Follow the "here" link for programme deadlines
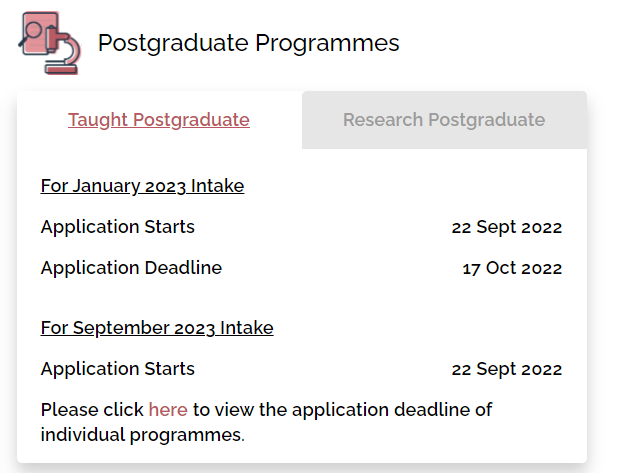The height and width of the screenshot is (473, 618). (168, 410)
